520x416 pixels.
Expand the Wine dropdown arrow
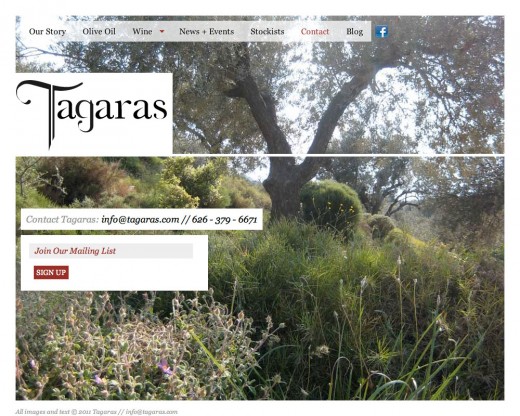coord(162,31)
